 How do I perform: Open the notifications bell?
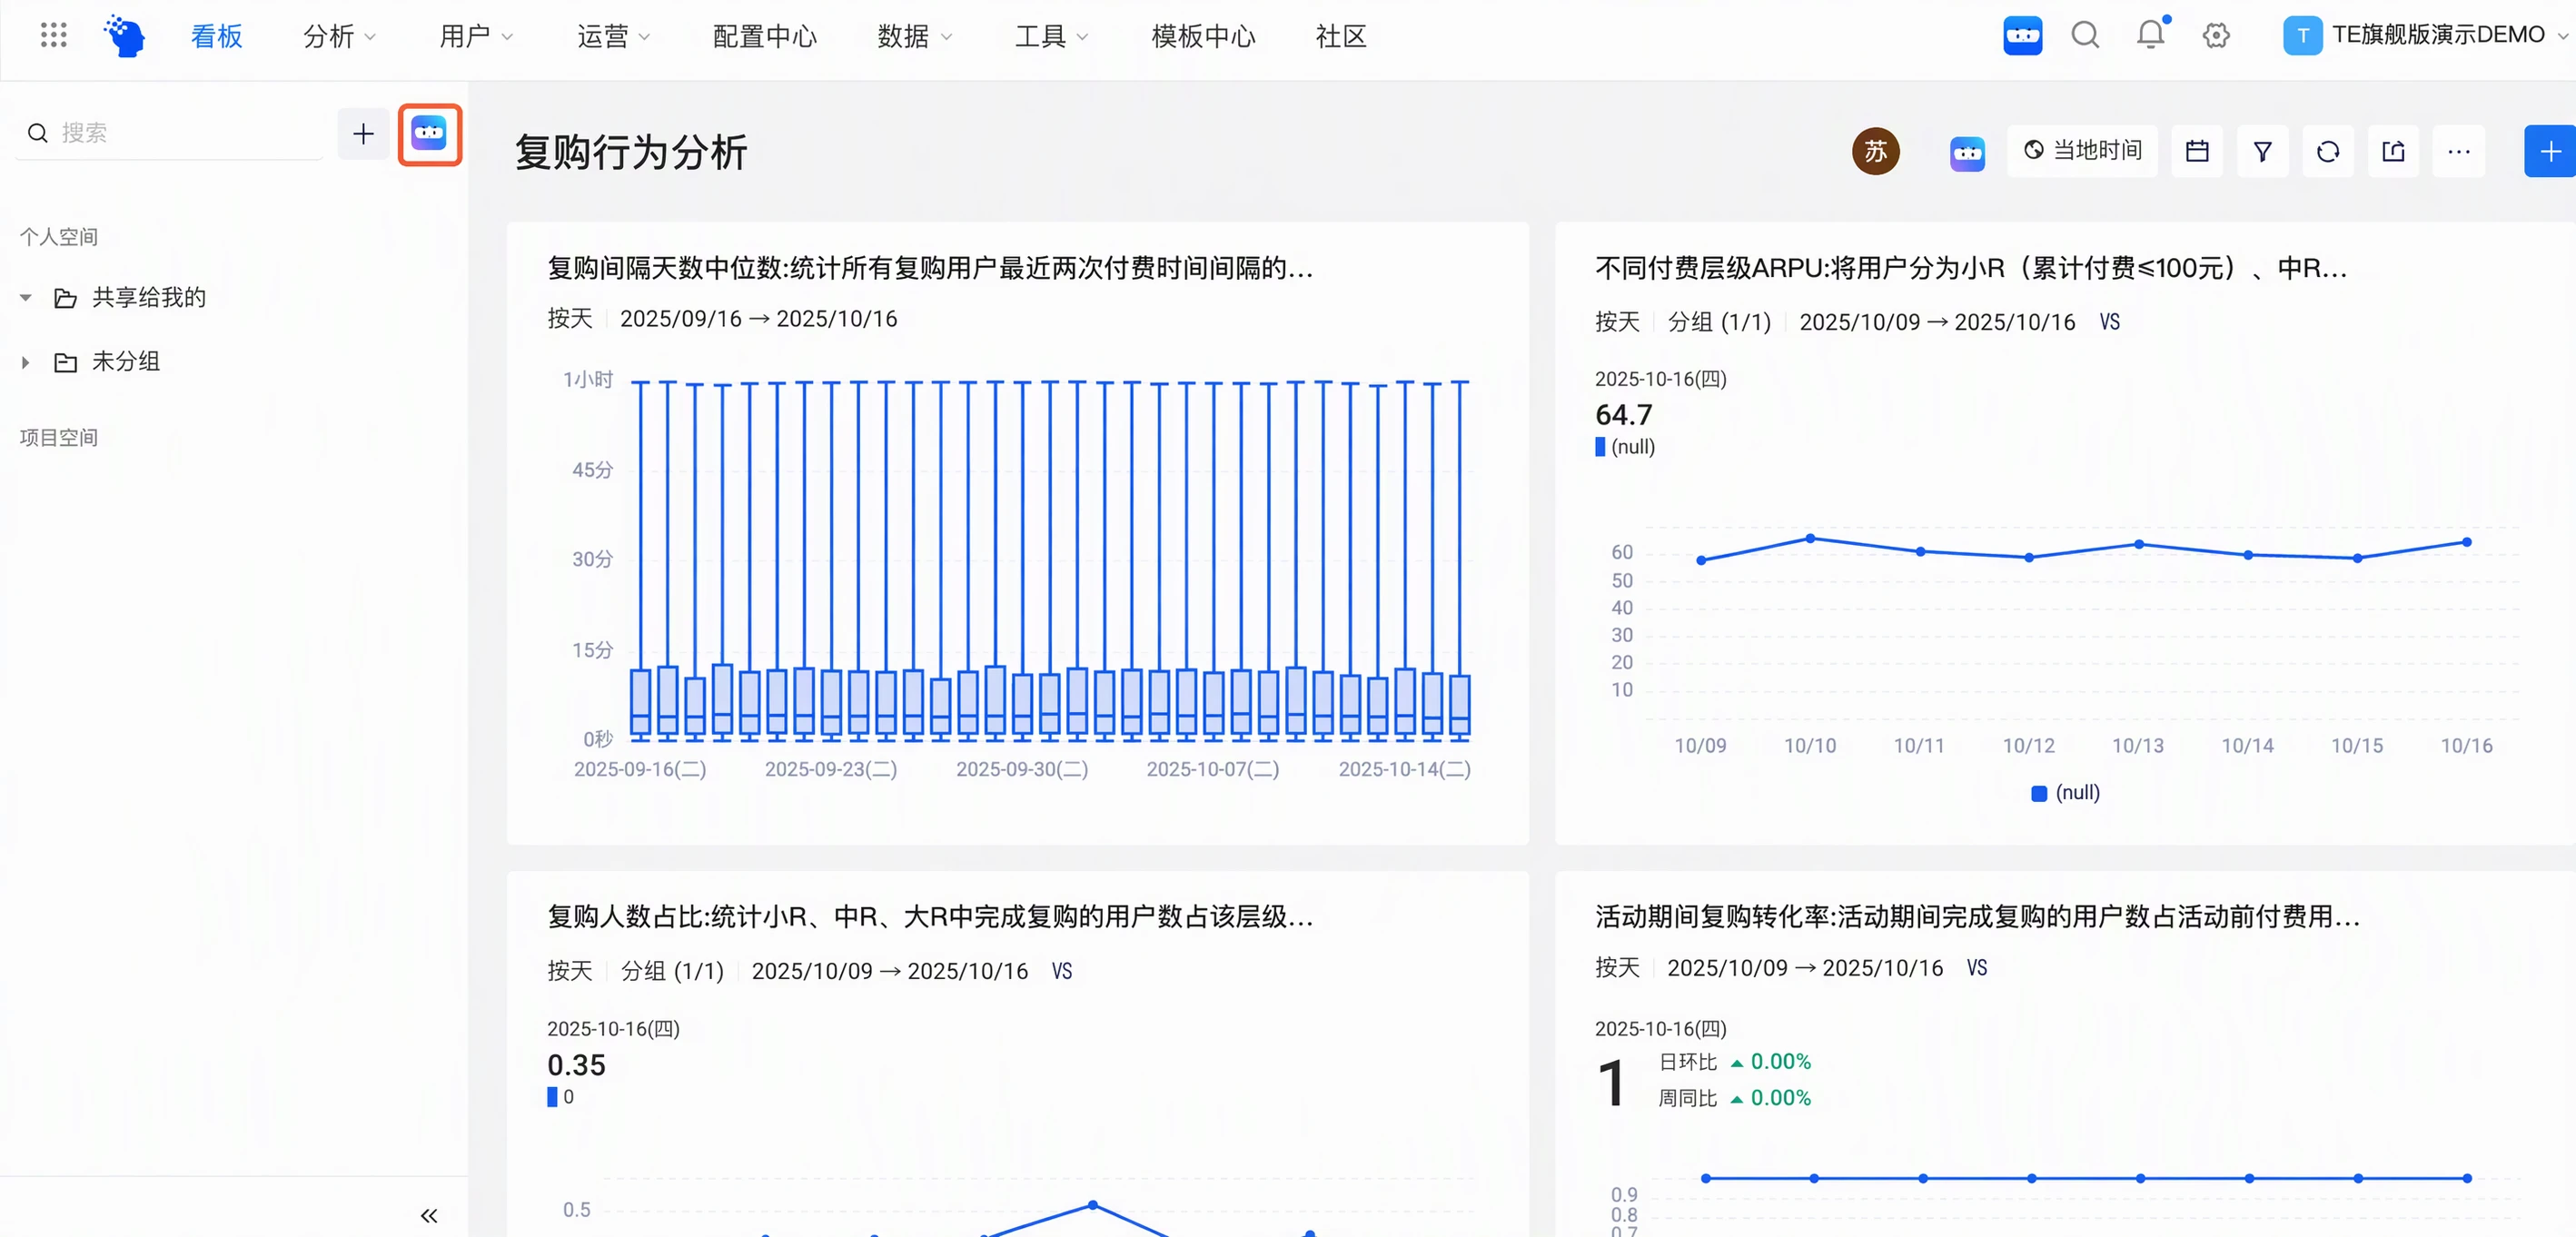coord(2151,35)
